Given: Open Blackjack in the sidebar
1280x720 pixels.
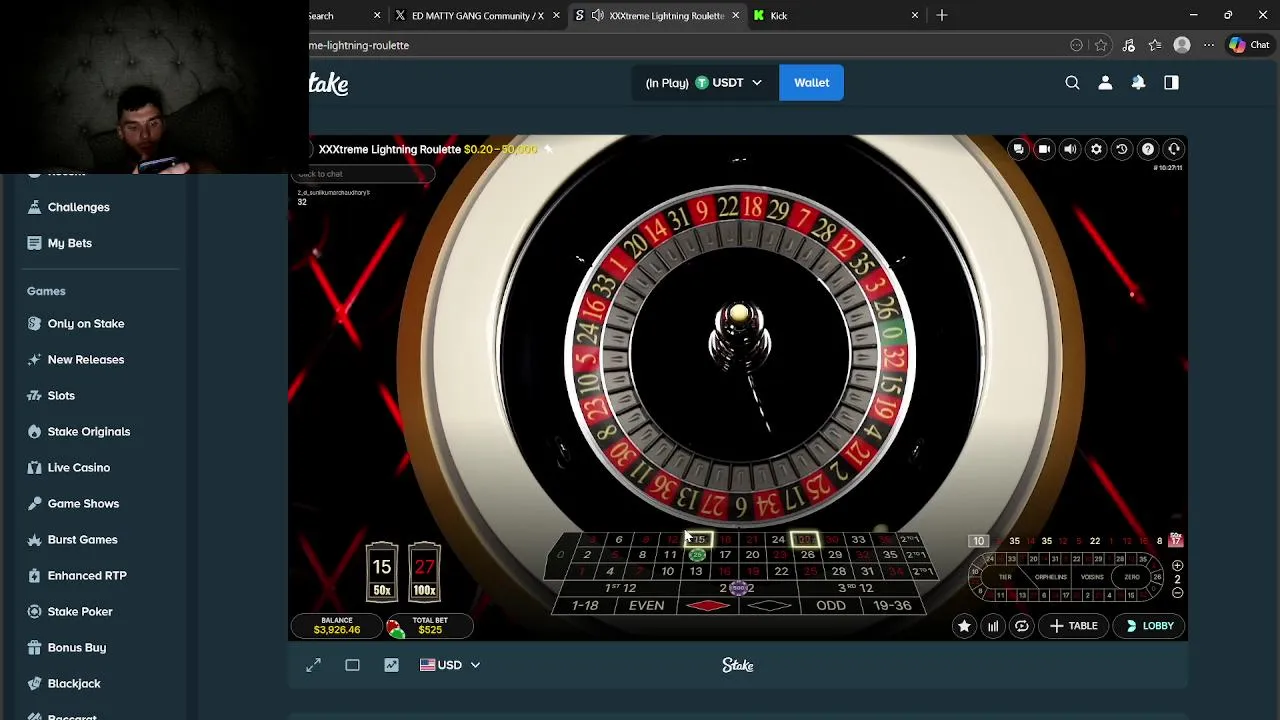Looking at the screenshot, I should click(74, 684).
